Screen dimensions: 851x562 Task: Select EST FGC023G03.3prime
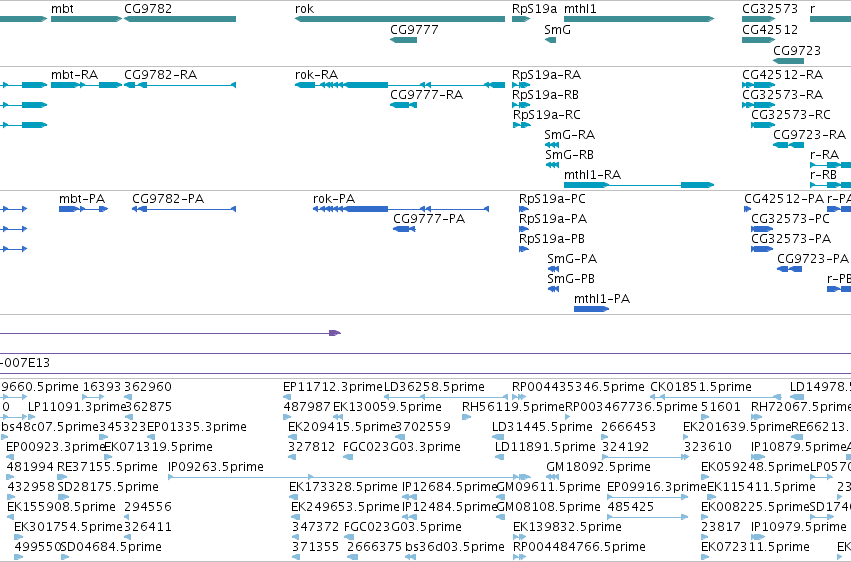pos(402,447)
